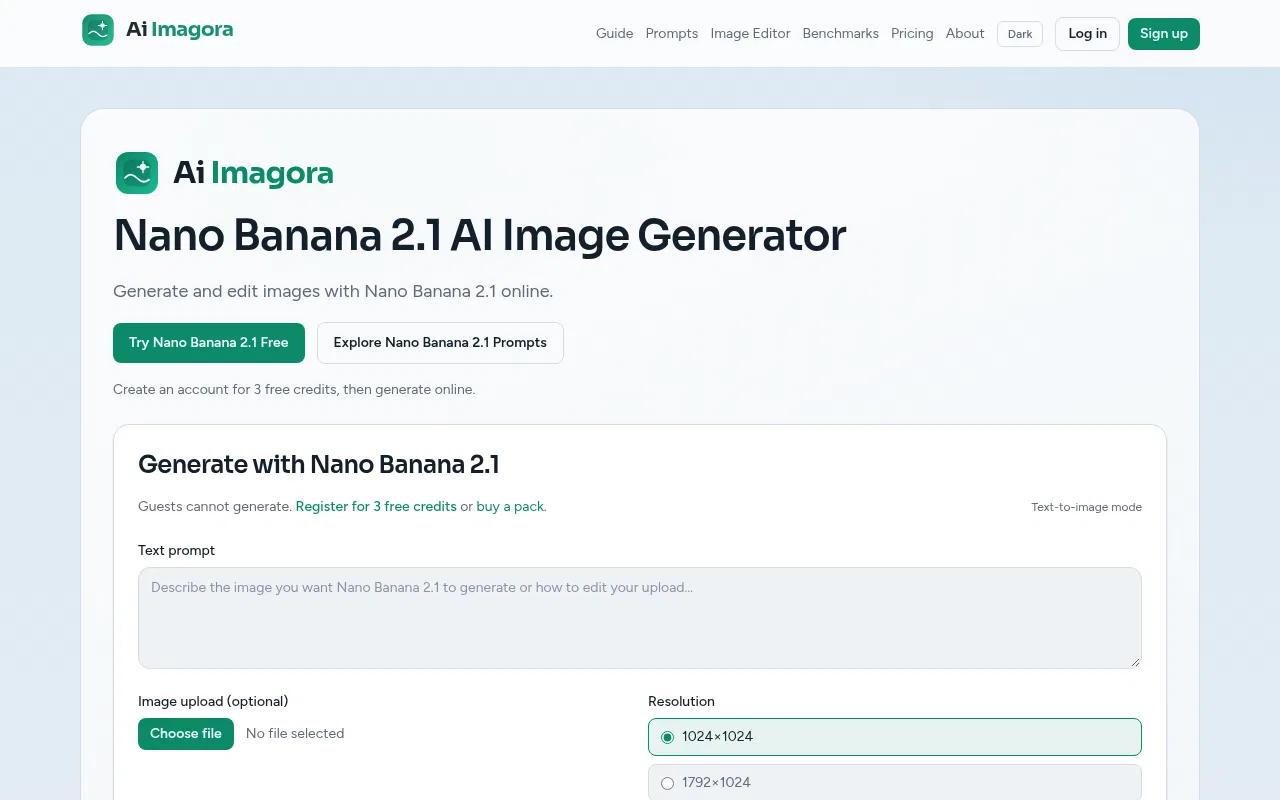Viewport: 1280px width, 800px height.
Task: Open the Pricing page
Action: coord(912,34)
